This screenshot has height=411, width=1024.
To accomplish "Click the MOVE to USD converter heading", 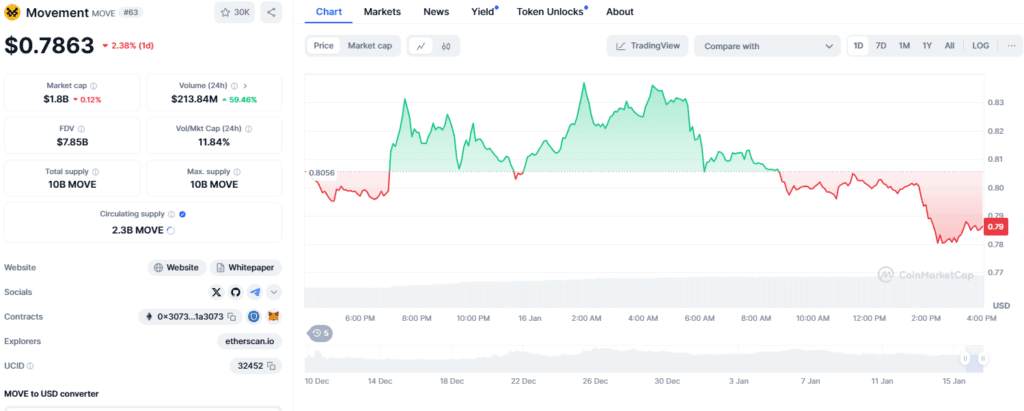I will coord(52,393).
